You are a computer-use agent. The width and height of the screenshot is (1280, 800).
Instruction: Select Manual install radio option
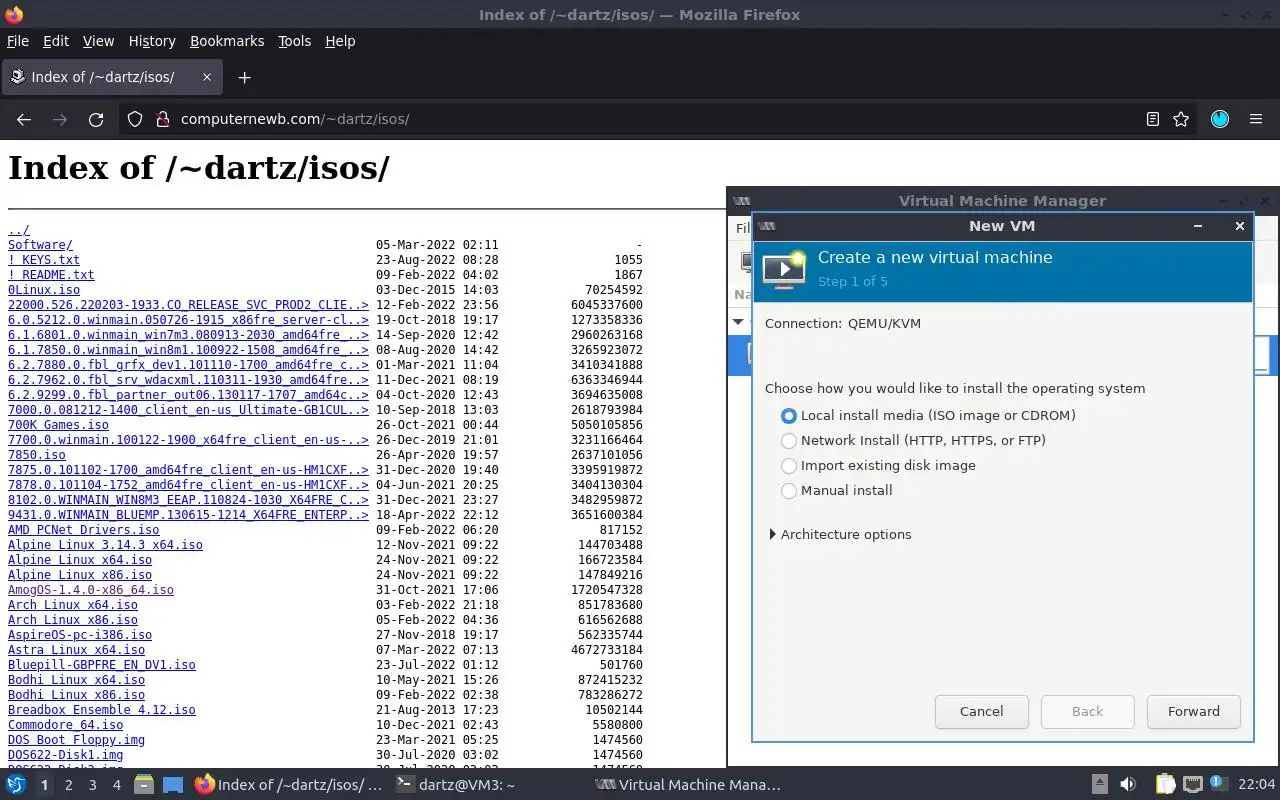(x=789, y=490)
